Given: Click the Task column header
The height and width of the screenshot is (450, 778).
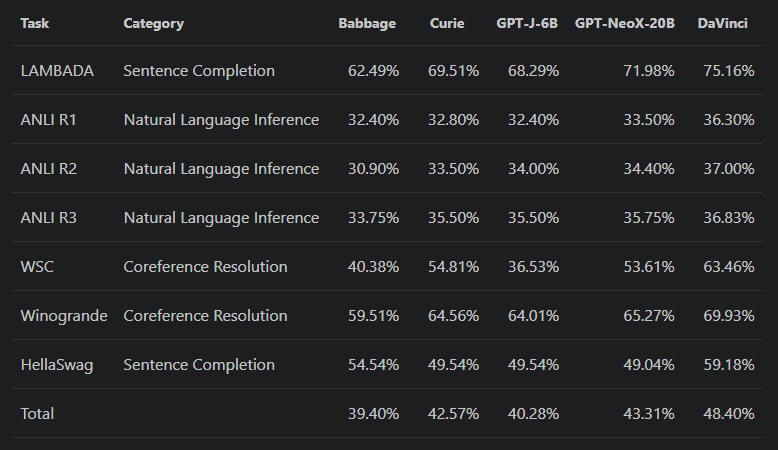Looking at the screenshot, I should pyautogui.click(x=35, y=23).
